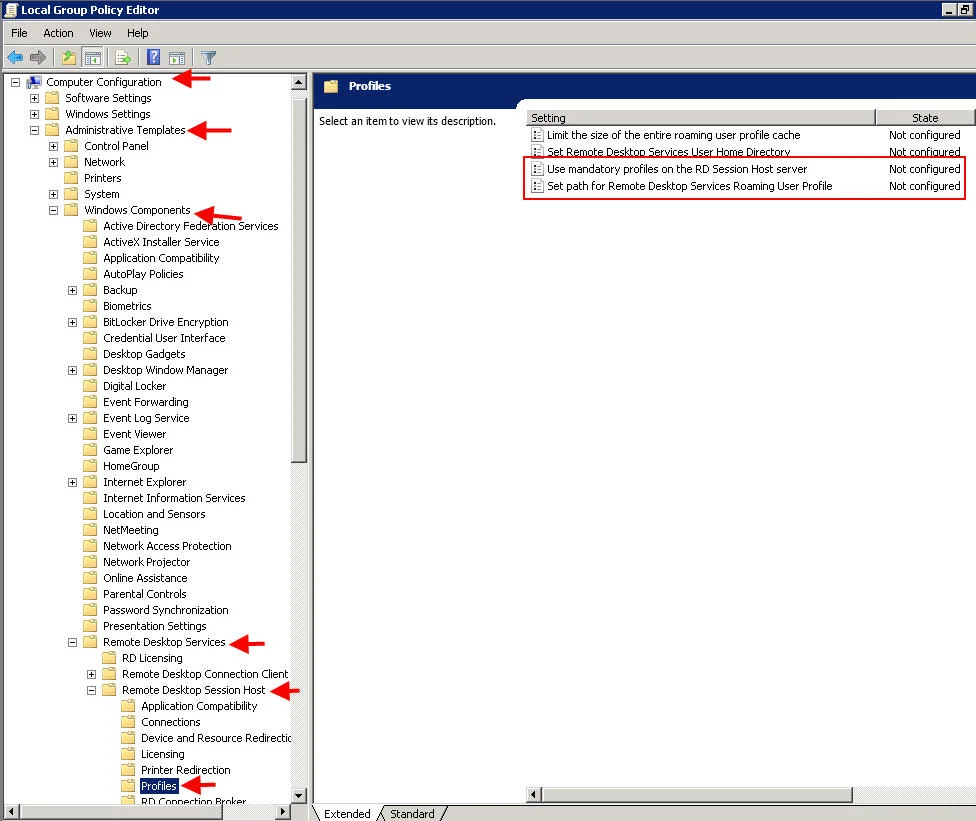Click the Back arrow toolbar icon
The height and width of the screenshot is (821, 976).
[x=15, y=58]
